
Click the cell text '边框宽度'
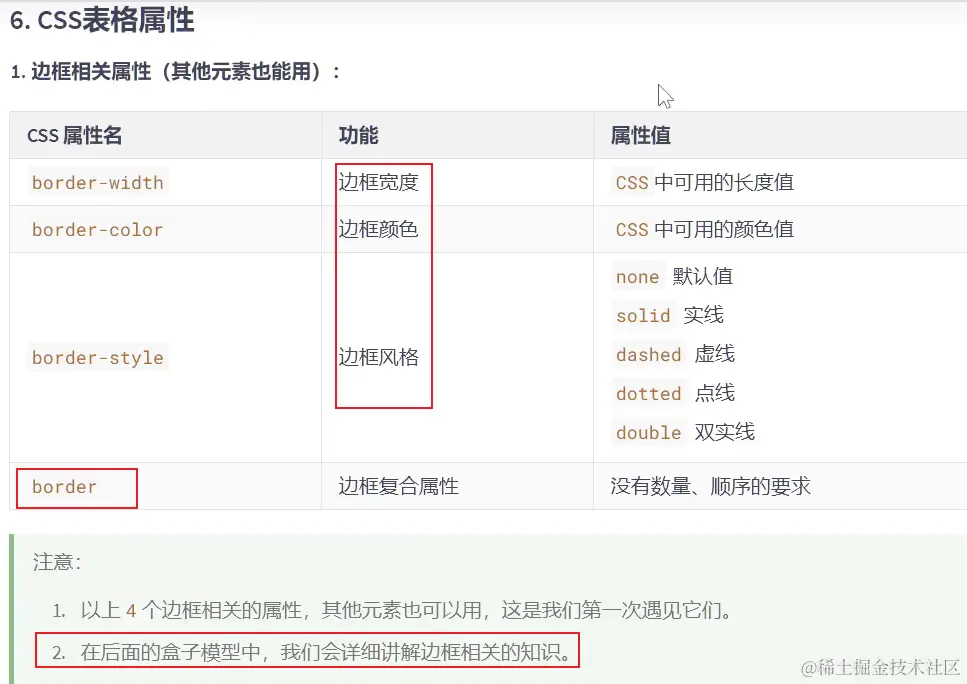coord(378,183)
